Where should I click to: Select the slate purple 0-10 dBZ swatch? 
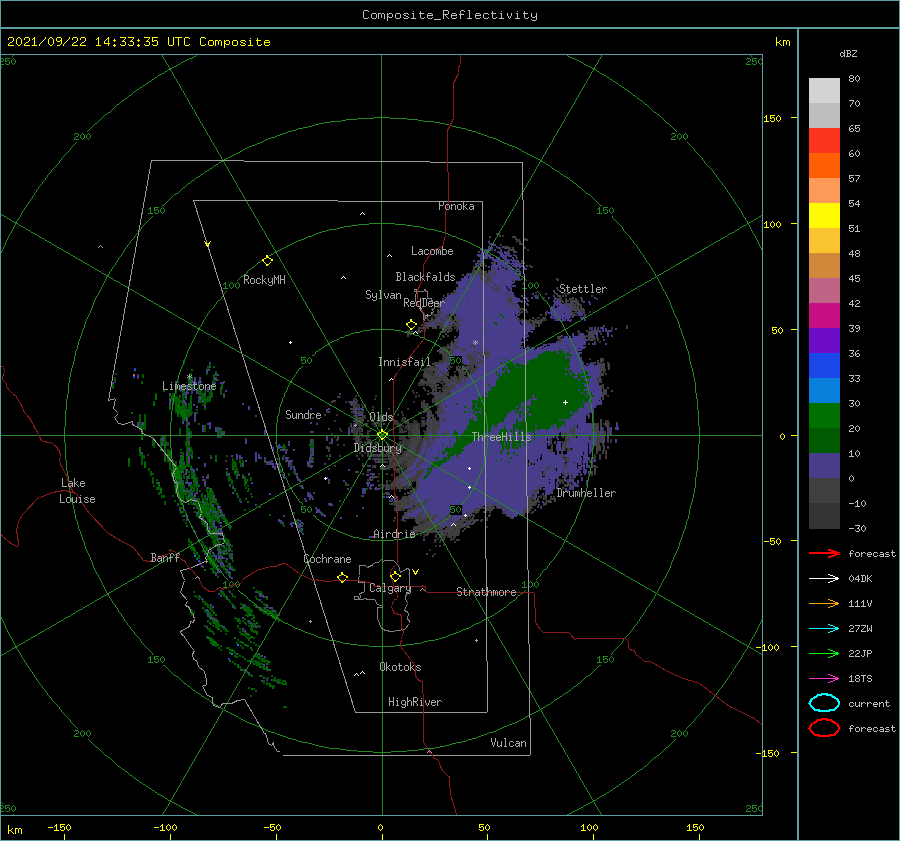tap(824, 466)
